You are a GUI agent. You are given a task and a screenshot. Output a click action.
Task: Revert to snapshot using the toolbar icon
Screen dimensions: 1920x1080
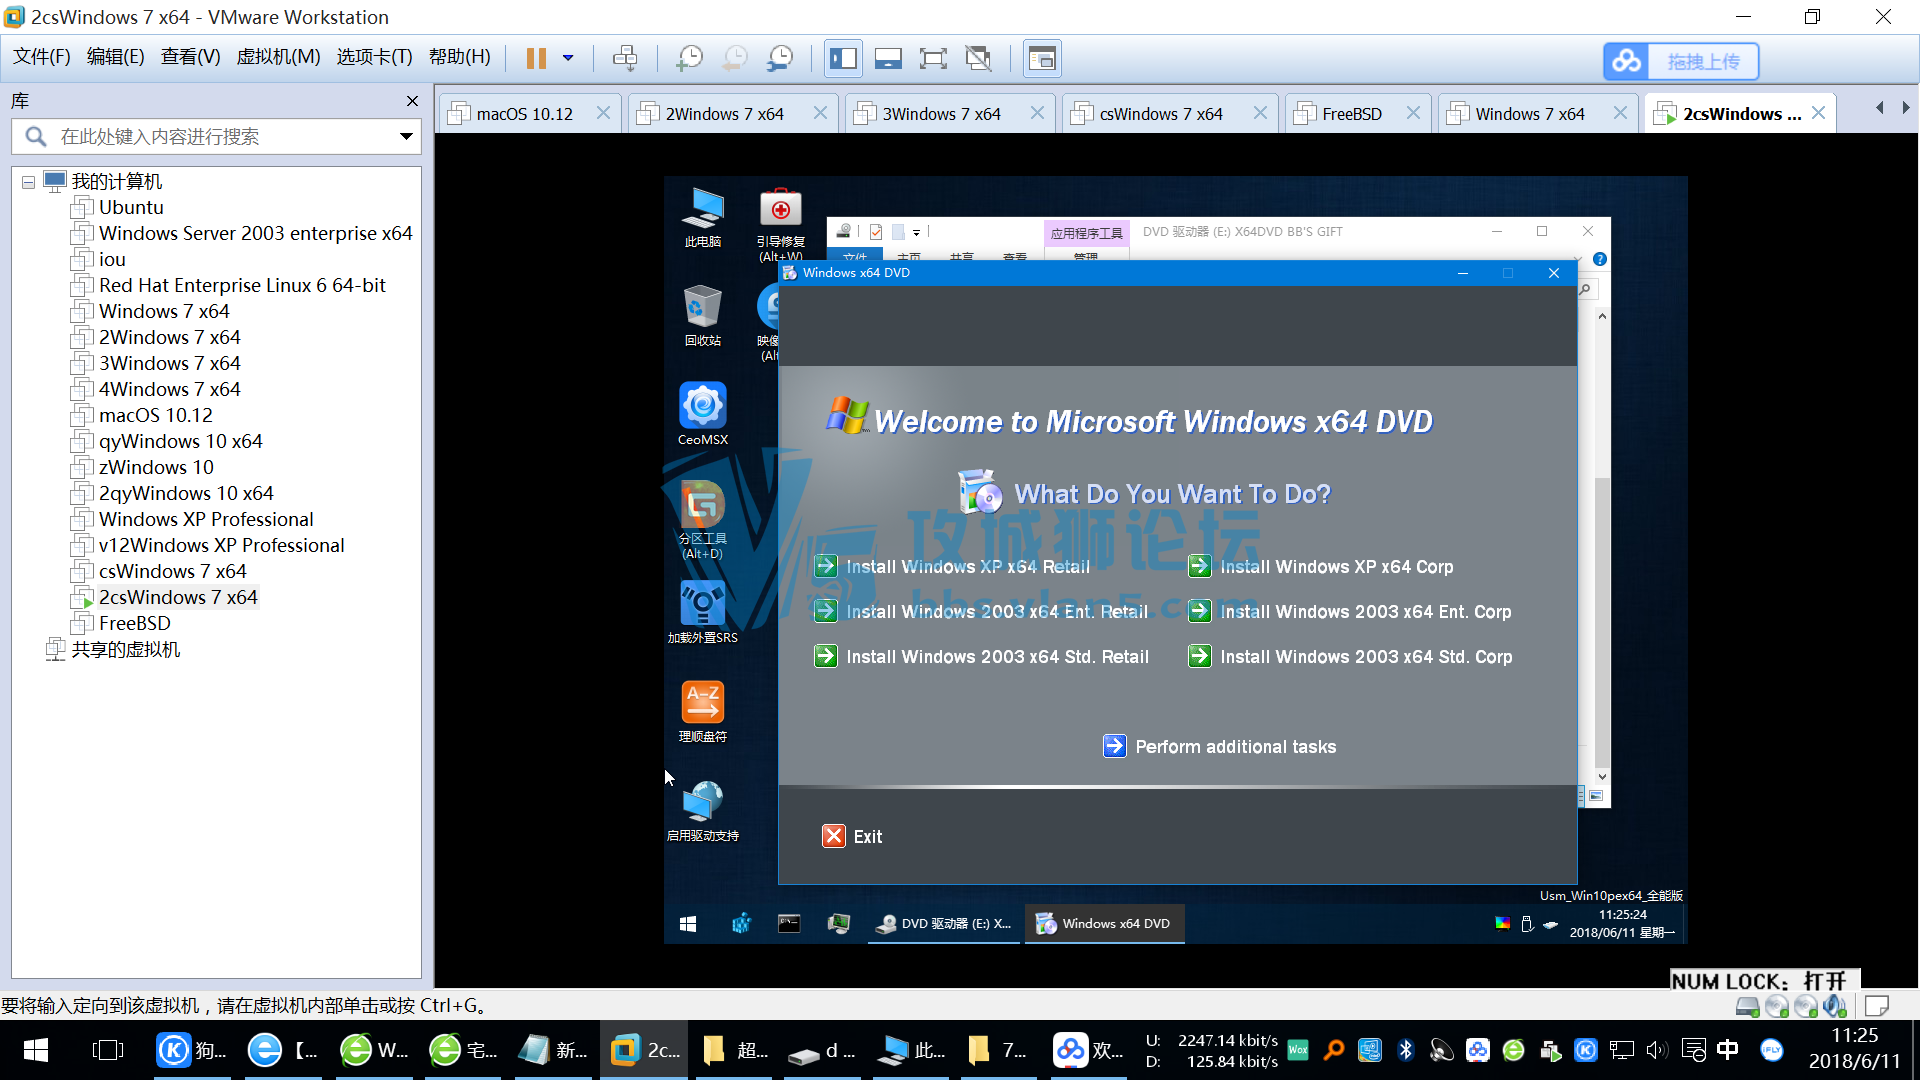735,58
